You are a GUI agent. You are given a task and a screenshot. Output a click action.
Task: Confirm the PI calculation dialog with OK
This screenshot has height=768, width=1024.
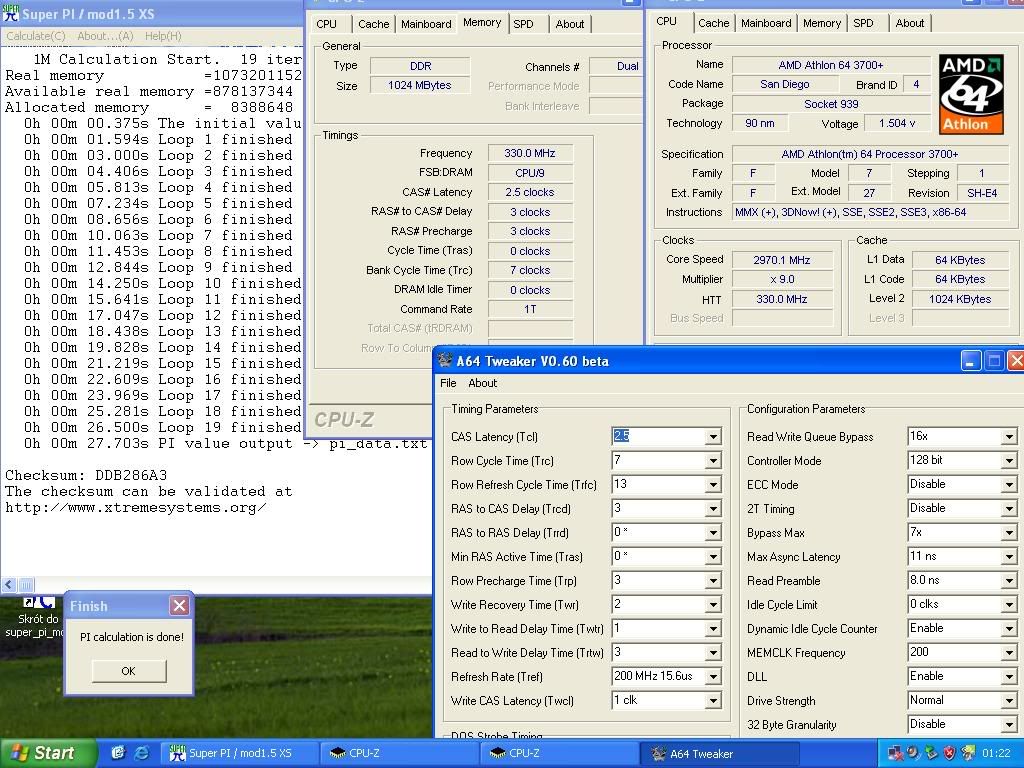click(x=129, y=671)
